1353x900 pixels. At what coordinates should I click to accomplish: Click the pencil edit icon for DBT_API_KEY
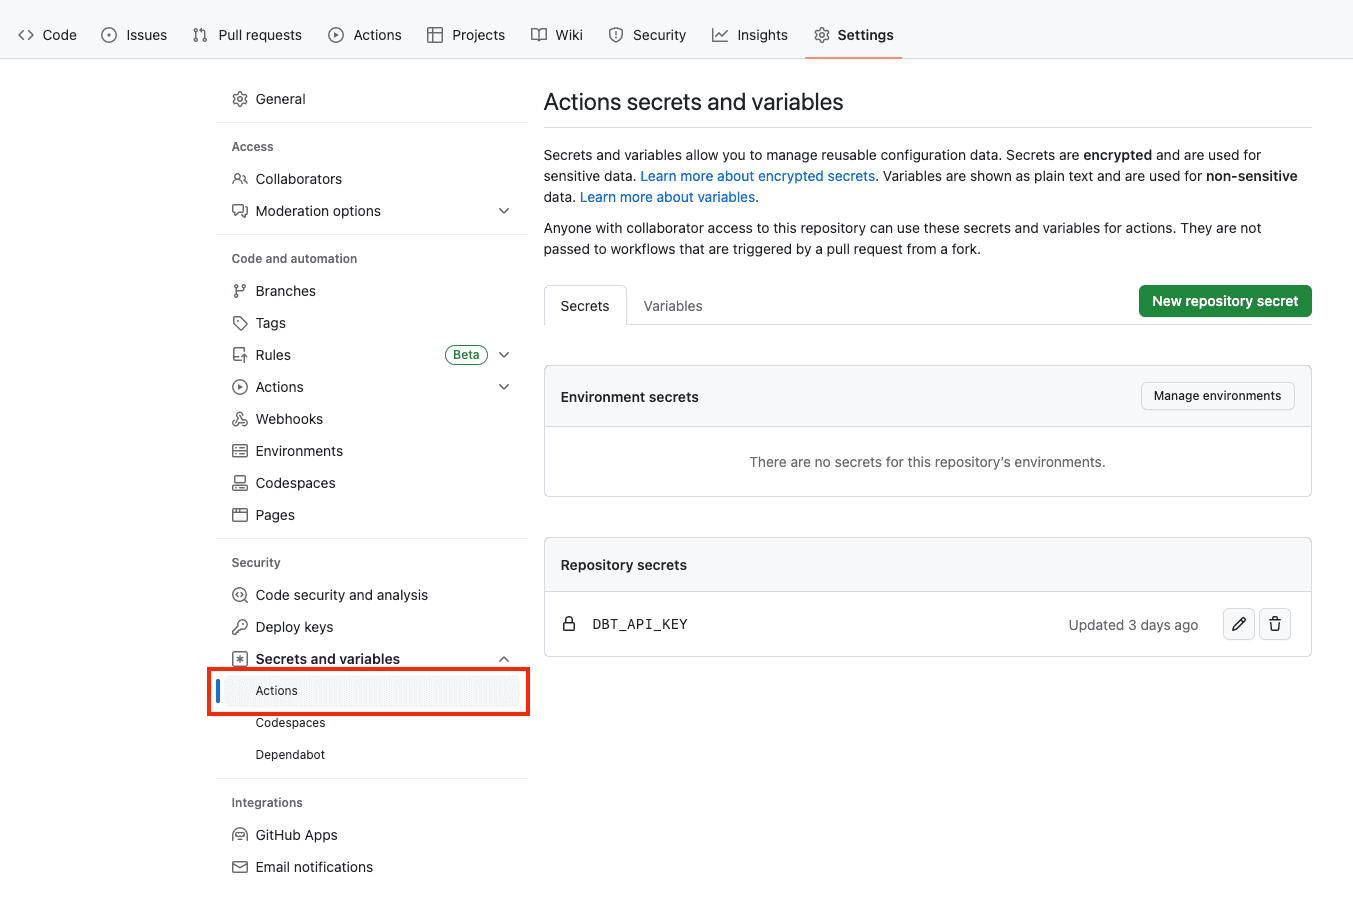[1239, 624]
